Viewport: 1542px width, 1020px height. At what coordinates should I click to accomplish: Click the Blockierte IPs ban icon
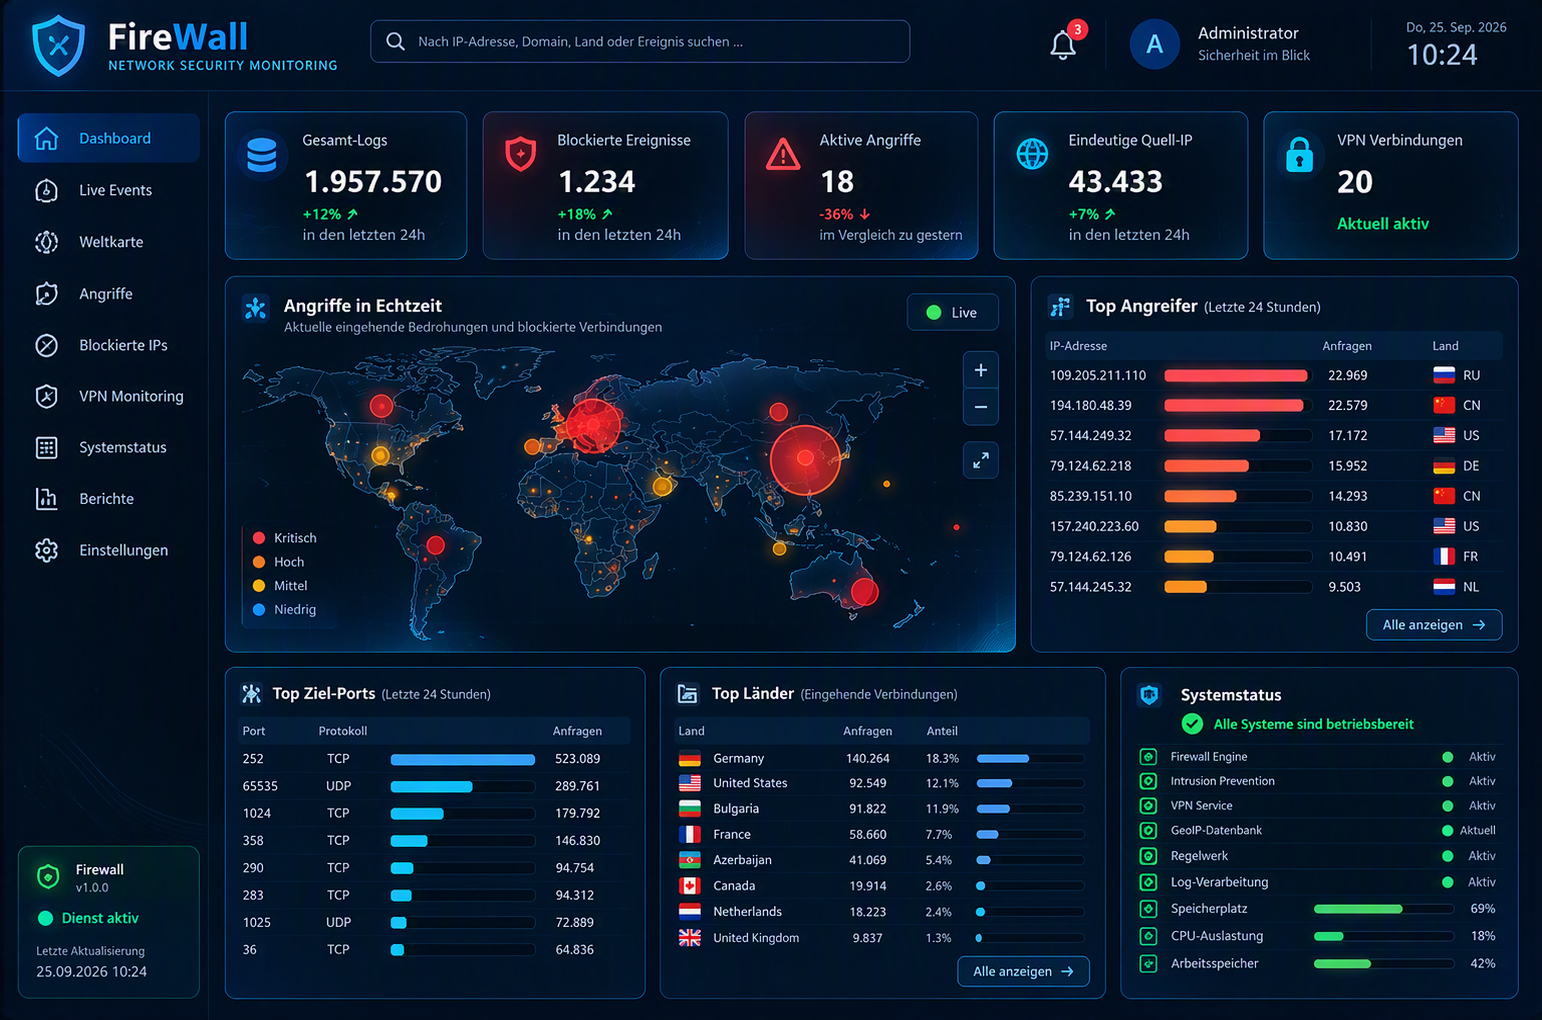[46, 345]
